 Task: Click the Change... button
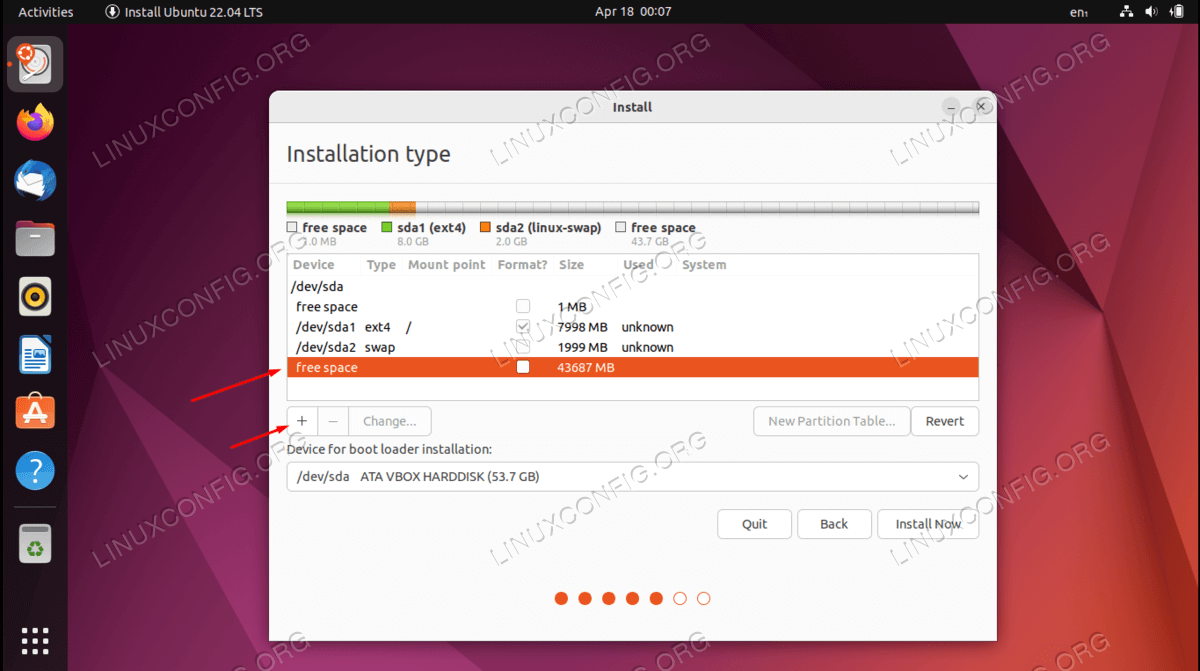pos(390,421)
